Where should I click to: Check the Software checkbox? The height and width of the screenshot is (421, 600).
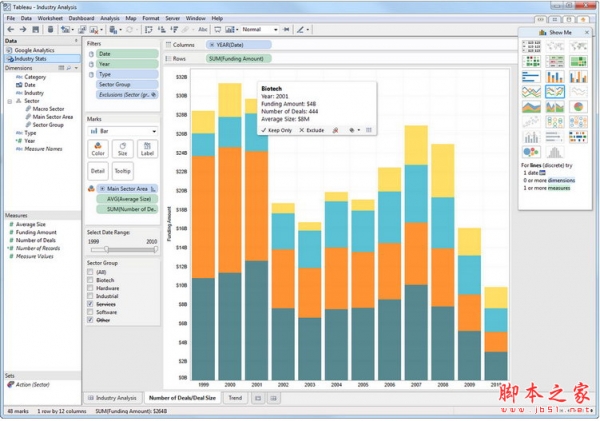point(90,312)
